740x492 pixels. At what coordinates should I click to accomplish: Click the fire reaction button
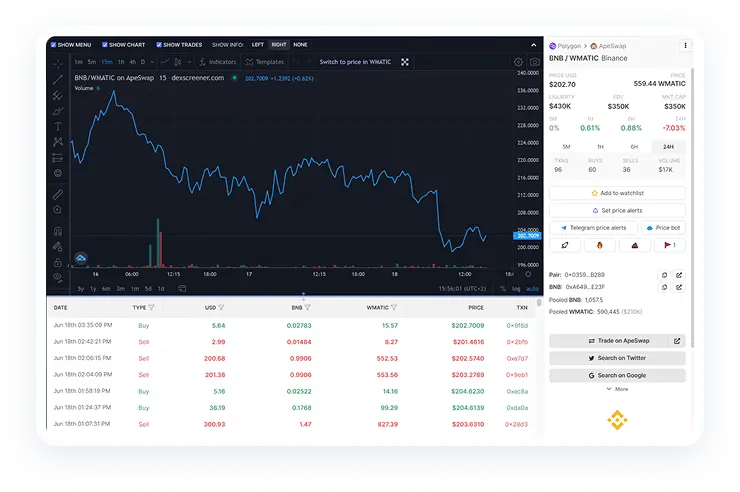600,245
